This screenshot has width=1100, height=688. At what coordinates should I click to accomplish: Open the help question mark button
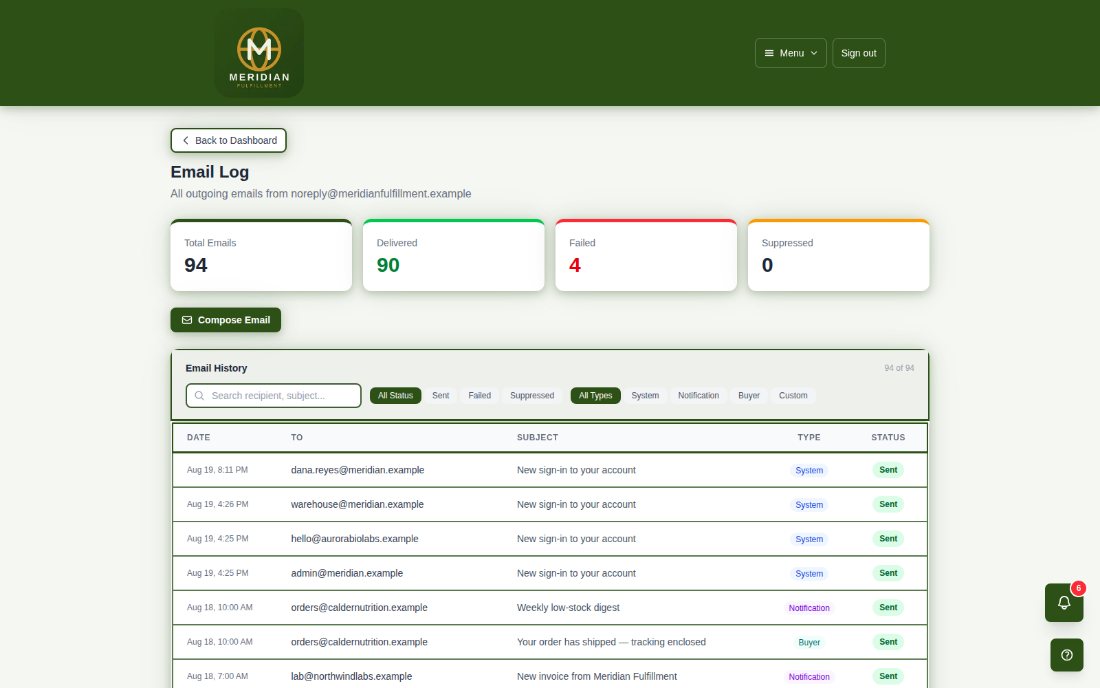coord(1066,655)
